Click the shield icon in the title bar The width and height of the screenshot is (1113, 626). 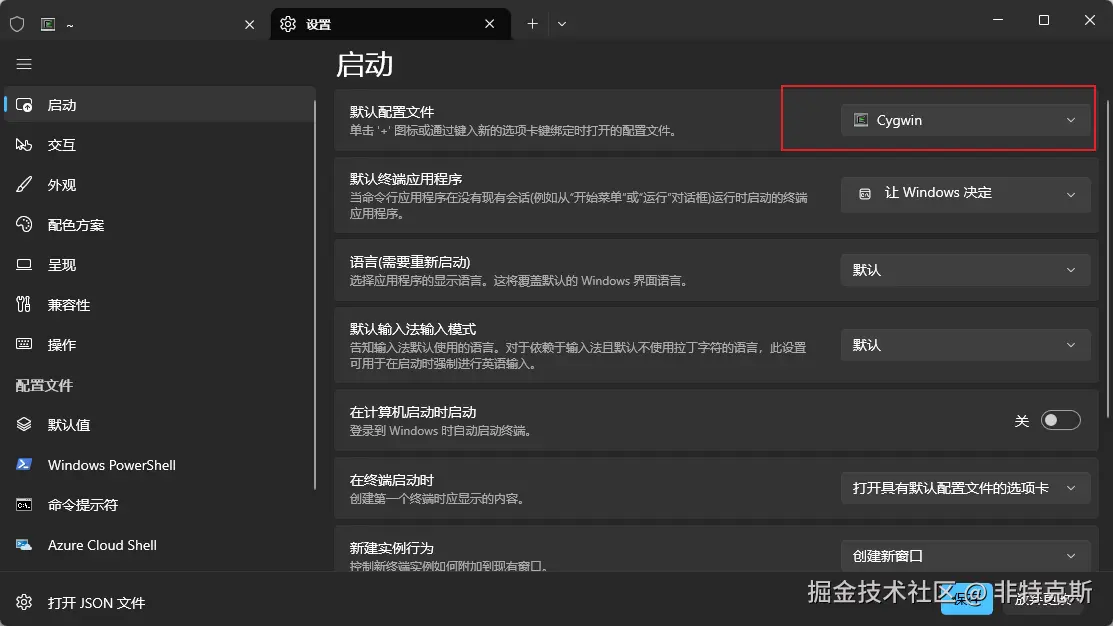pyautogui.click(x=17, y=24)
